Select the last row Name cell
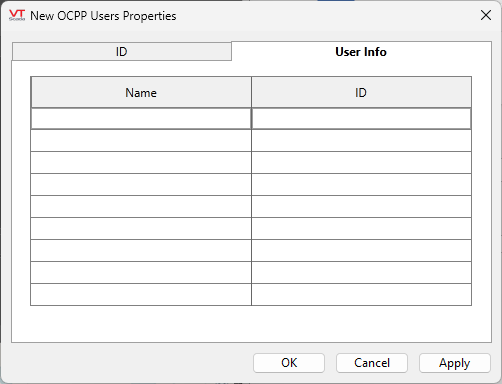The image size is (502, 384). tap(141, 295)
